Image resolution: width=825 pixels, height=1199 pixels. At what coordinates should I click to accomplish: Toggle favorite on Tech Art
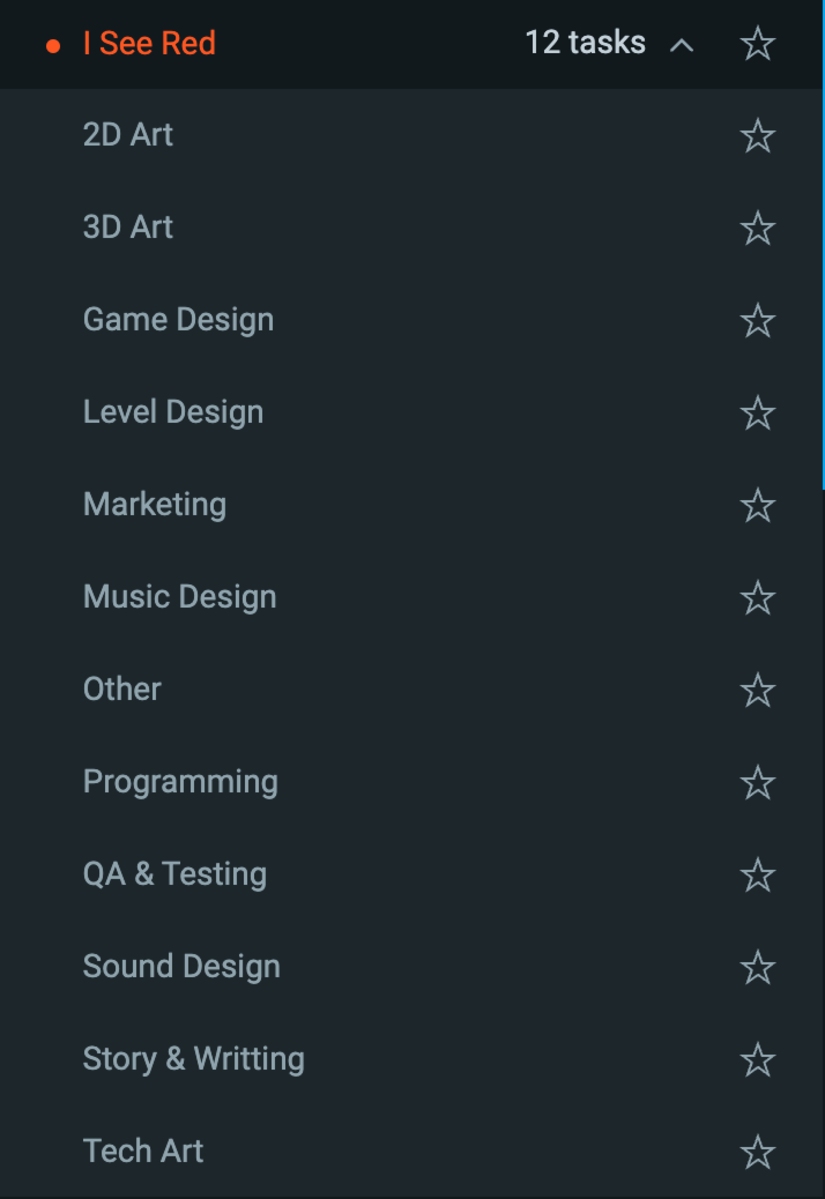click(x=758, y=1152)
